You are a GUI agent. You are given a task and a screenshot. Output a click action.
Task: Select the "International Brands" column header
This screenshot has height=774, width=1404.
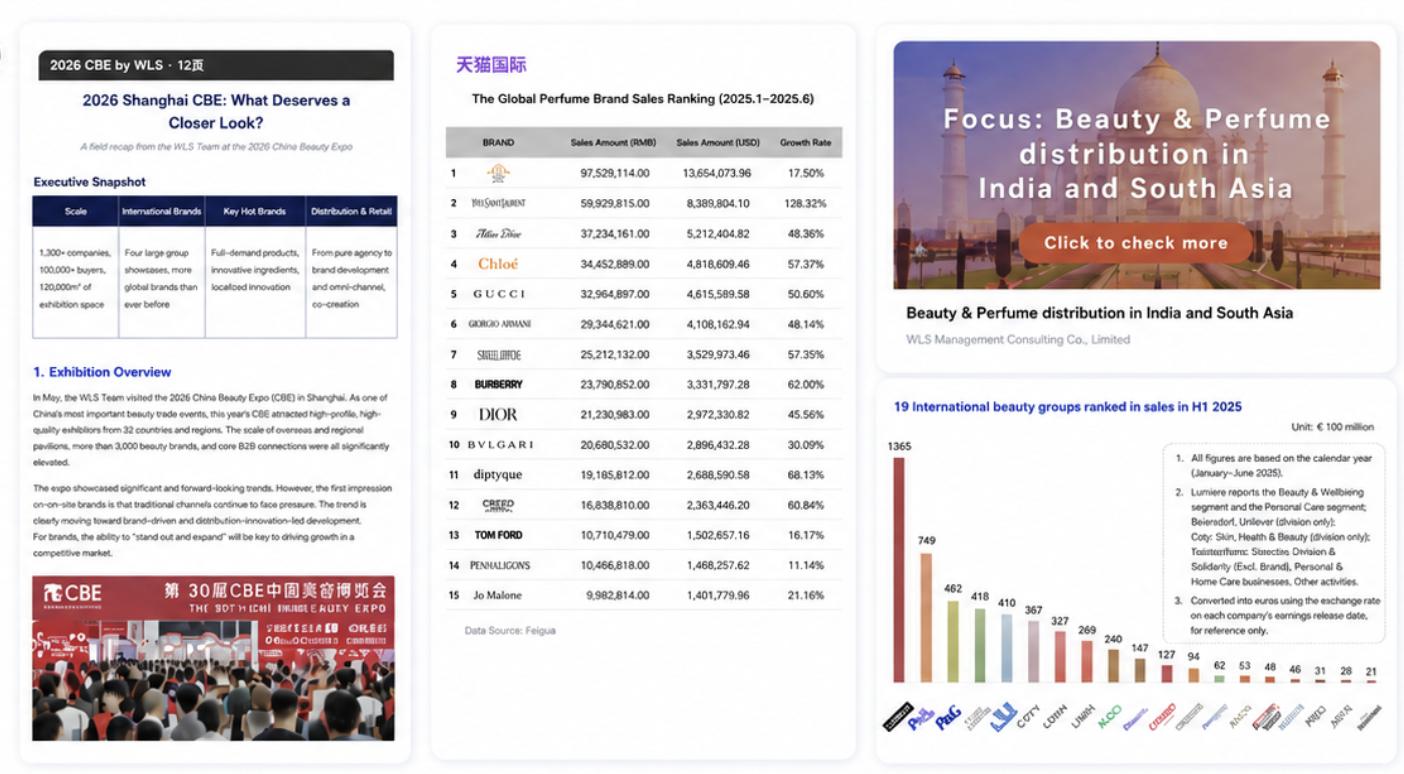[x=162, y=211]
